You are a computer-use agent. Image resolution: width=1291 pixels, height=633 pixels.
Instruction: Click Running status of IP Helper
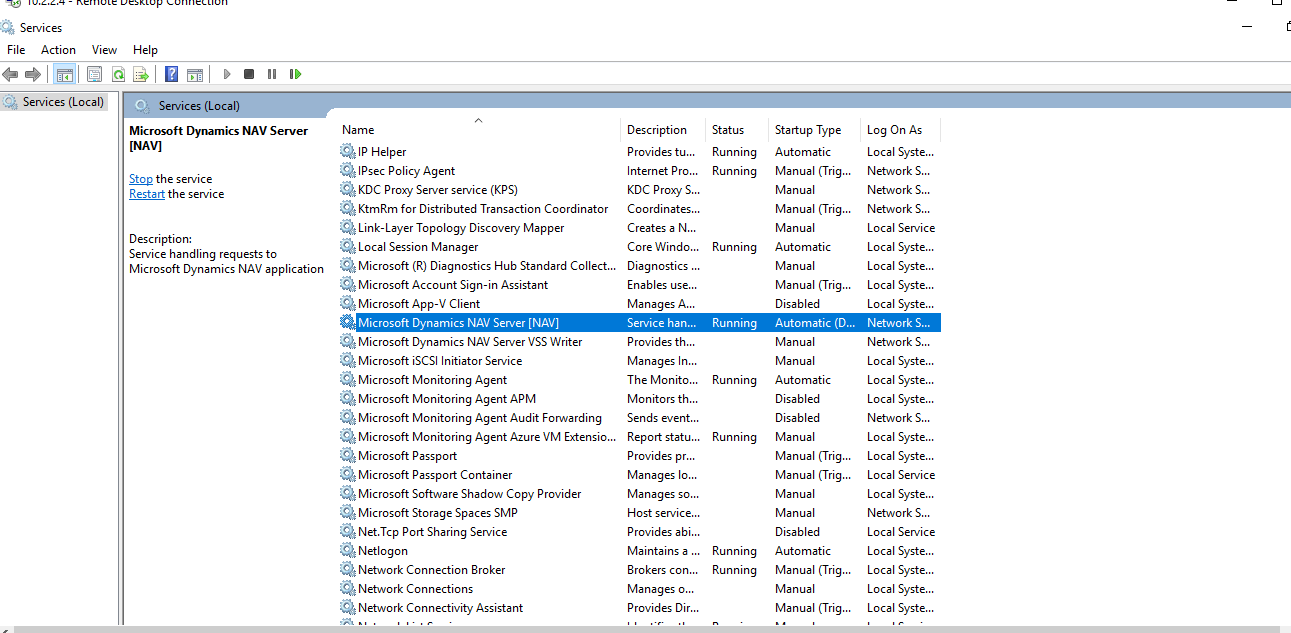click(x=734, y=152)
